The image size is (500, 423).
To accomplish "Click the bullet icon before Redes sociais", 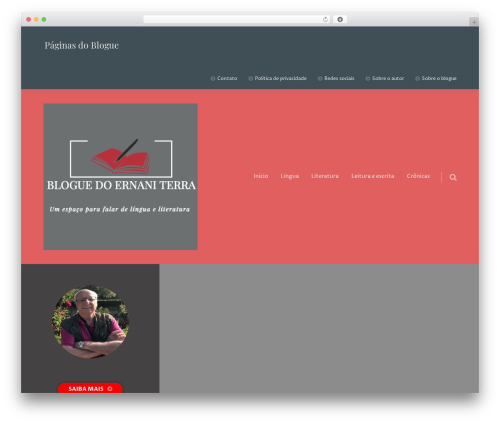I will 320,79.
